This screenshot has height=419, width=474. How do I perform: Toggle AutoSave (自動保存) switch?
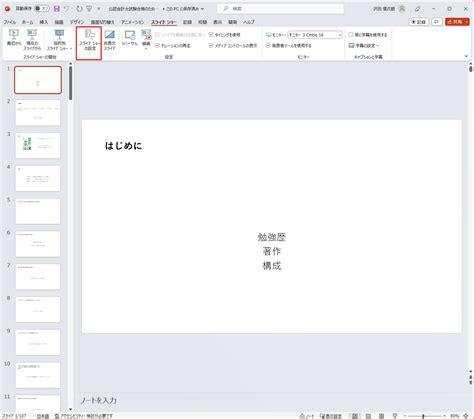42,9
